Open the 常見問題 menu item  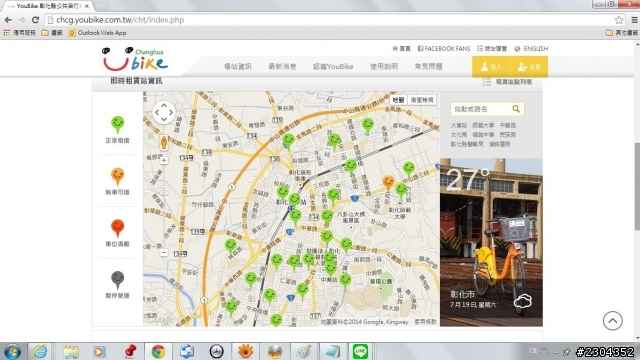[x=429, y=67]
